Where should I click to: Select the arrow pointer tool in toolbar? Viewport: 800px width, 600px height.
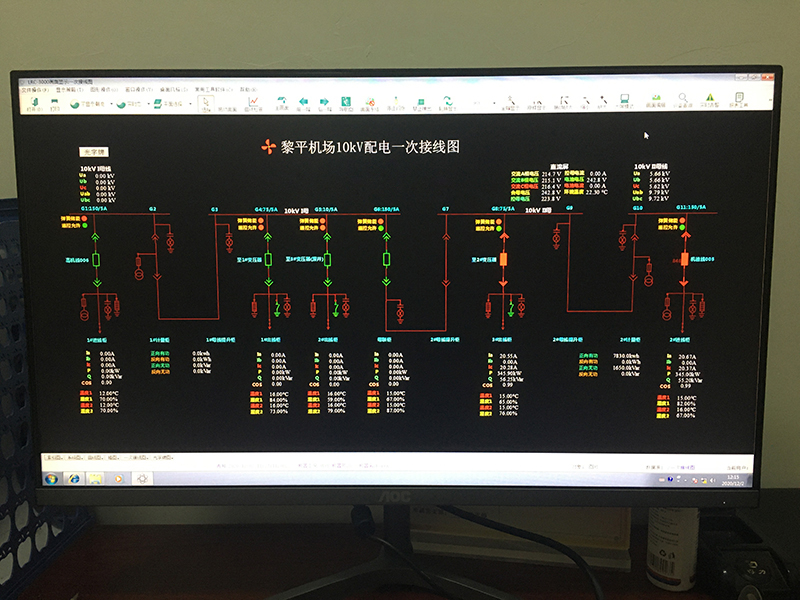pos(205,101)
